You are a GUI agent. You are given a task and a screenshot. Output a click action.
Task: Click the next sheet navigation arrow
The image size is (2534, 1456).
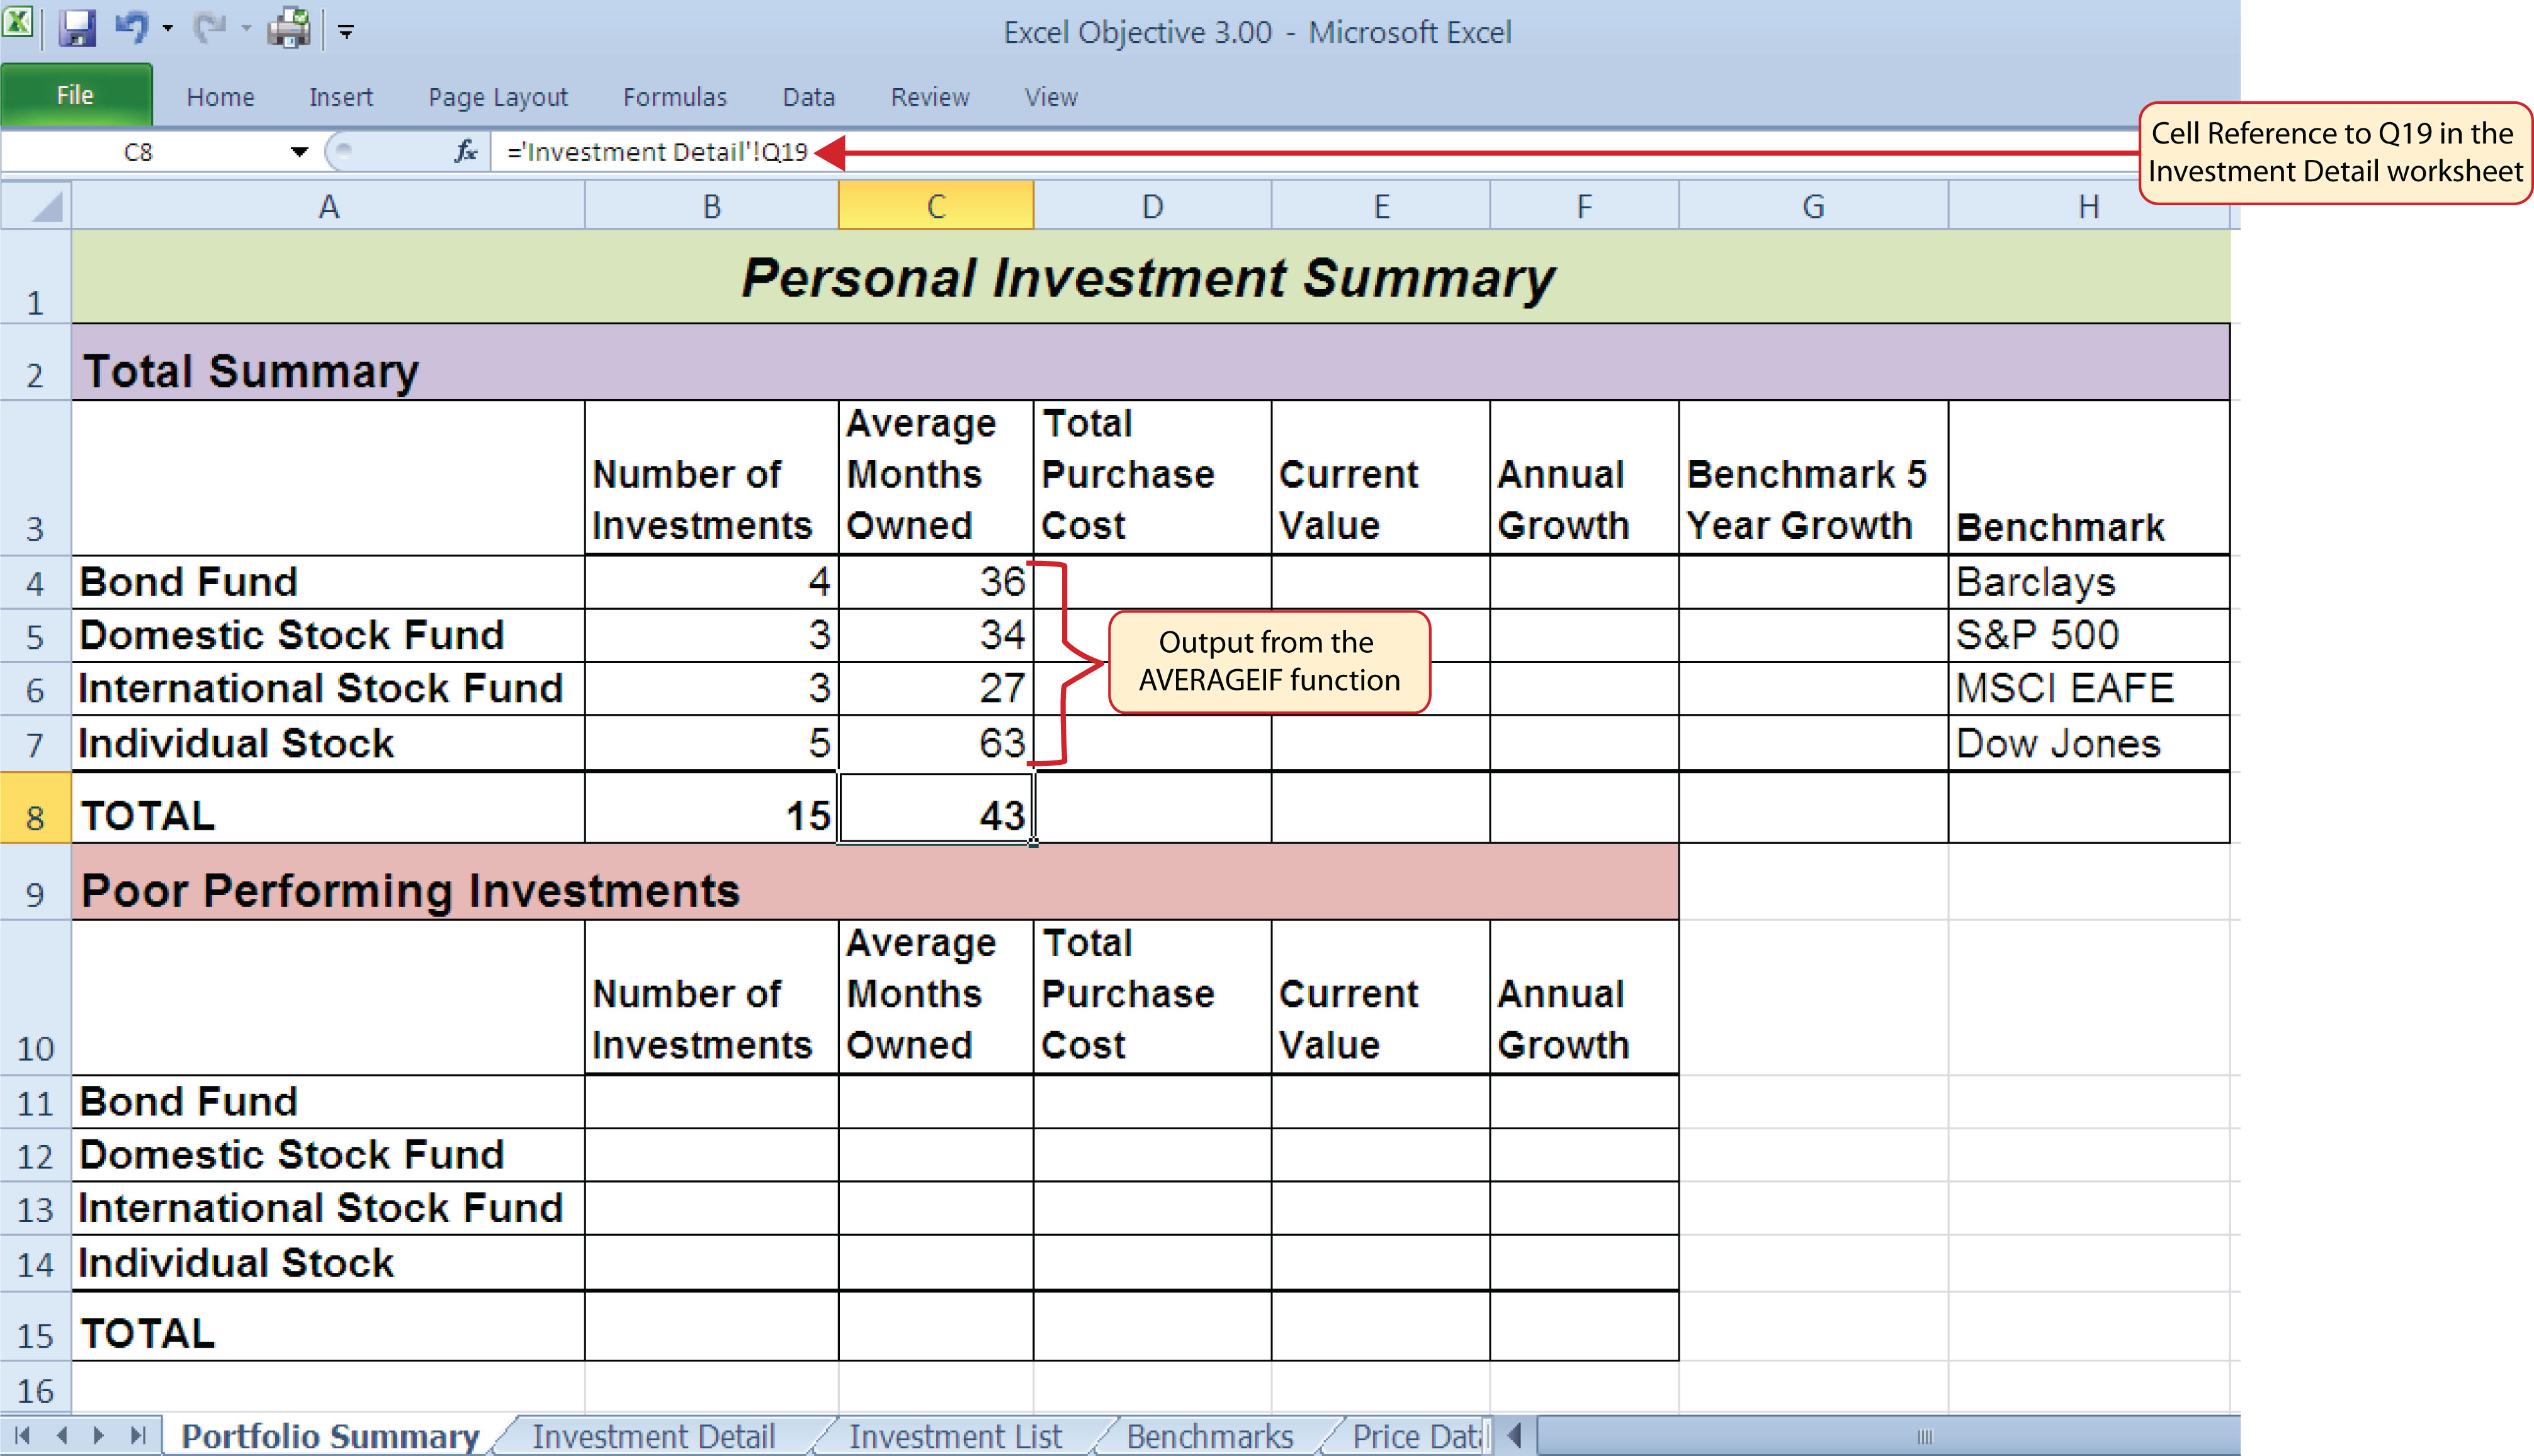pyautogui.click(x=99, y=1436)
